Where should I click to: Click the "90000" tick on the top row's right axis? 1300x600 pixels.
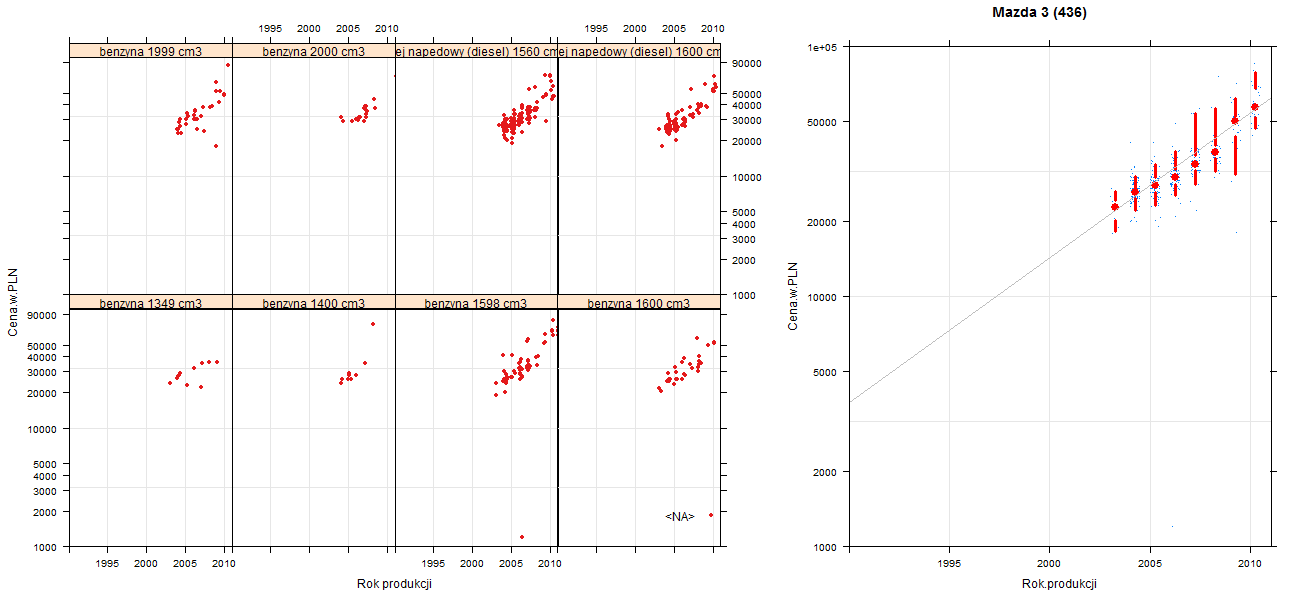[748, 64]
